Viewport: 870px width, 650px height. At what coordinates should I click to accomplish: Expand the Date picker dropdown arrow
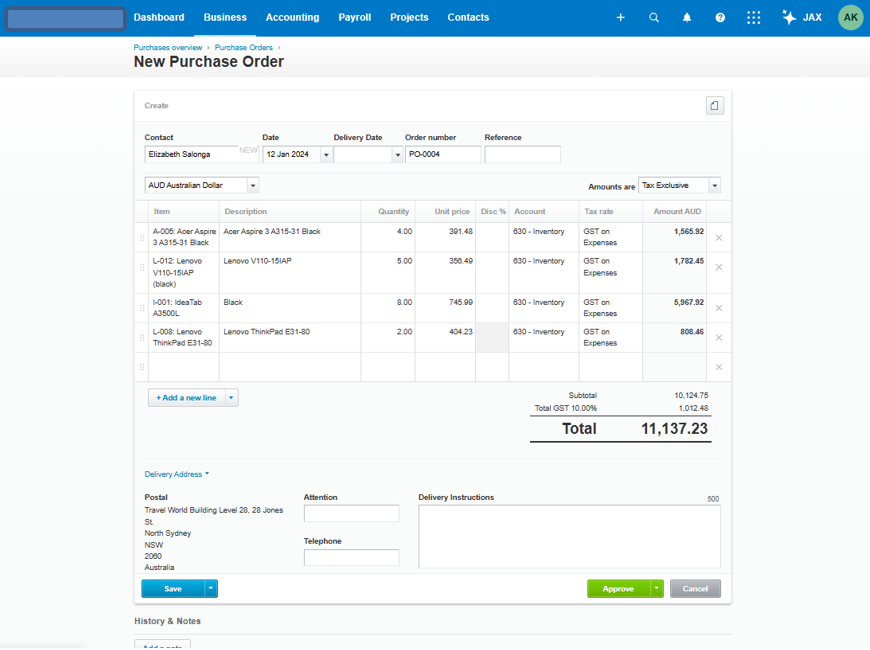[326, 155]
